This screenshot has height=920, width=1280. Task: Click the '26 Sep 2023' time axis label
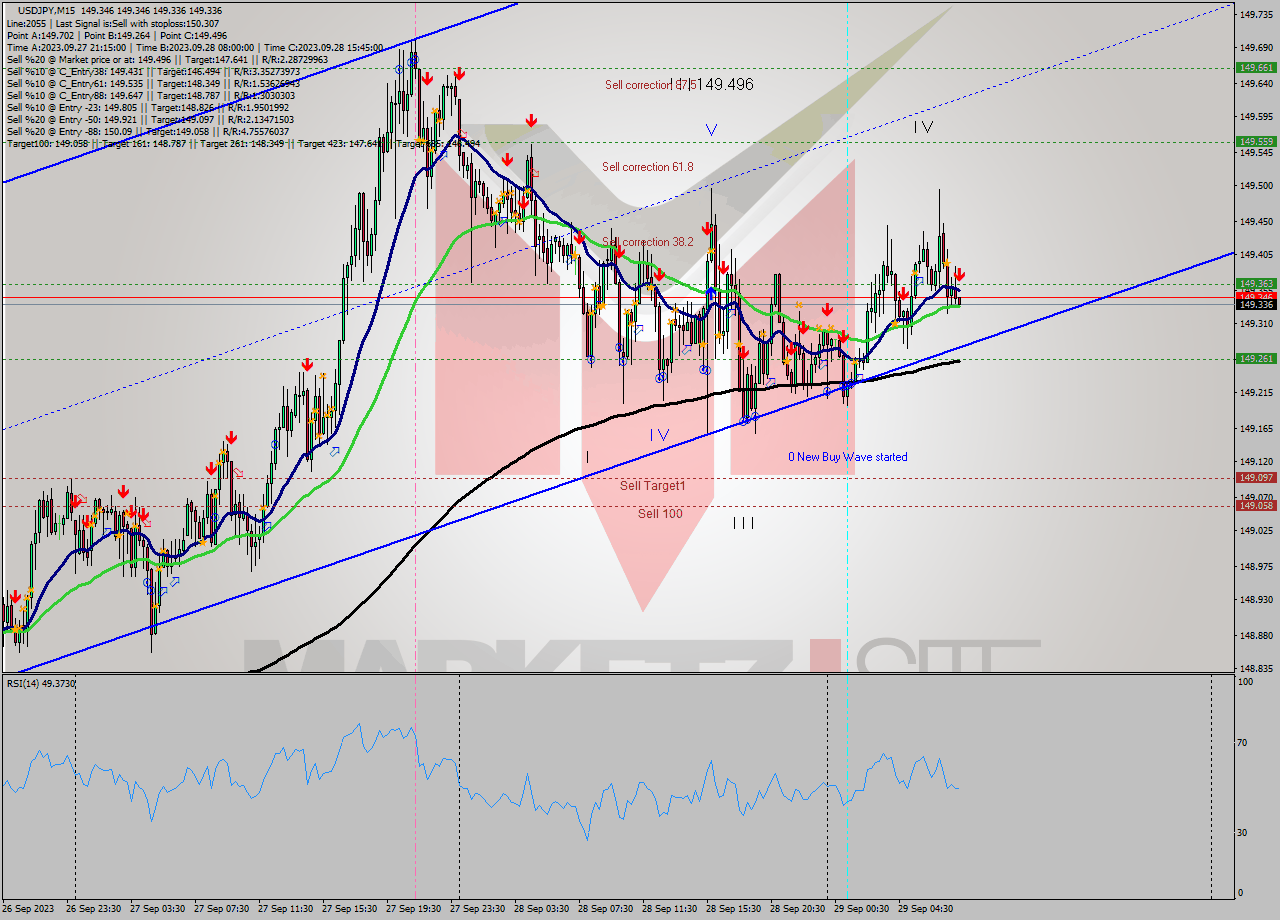coord(29,909)
